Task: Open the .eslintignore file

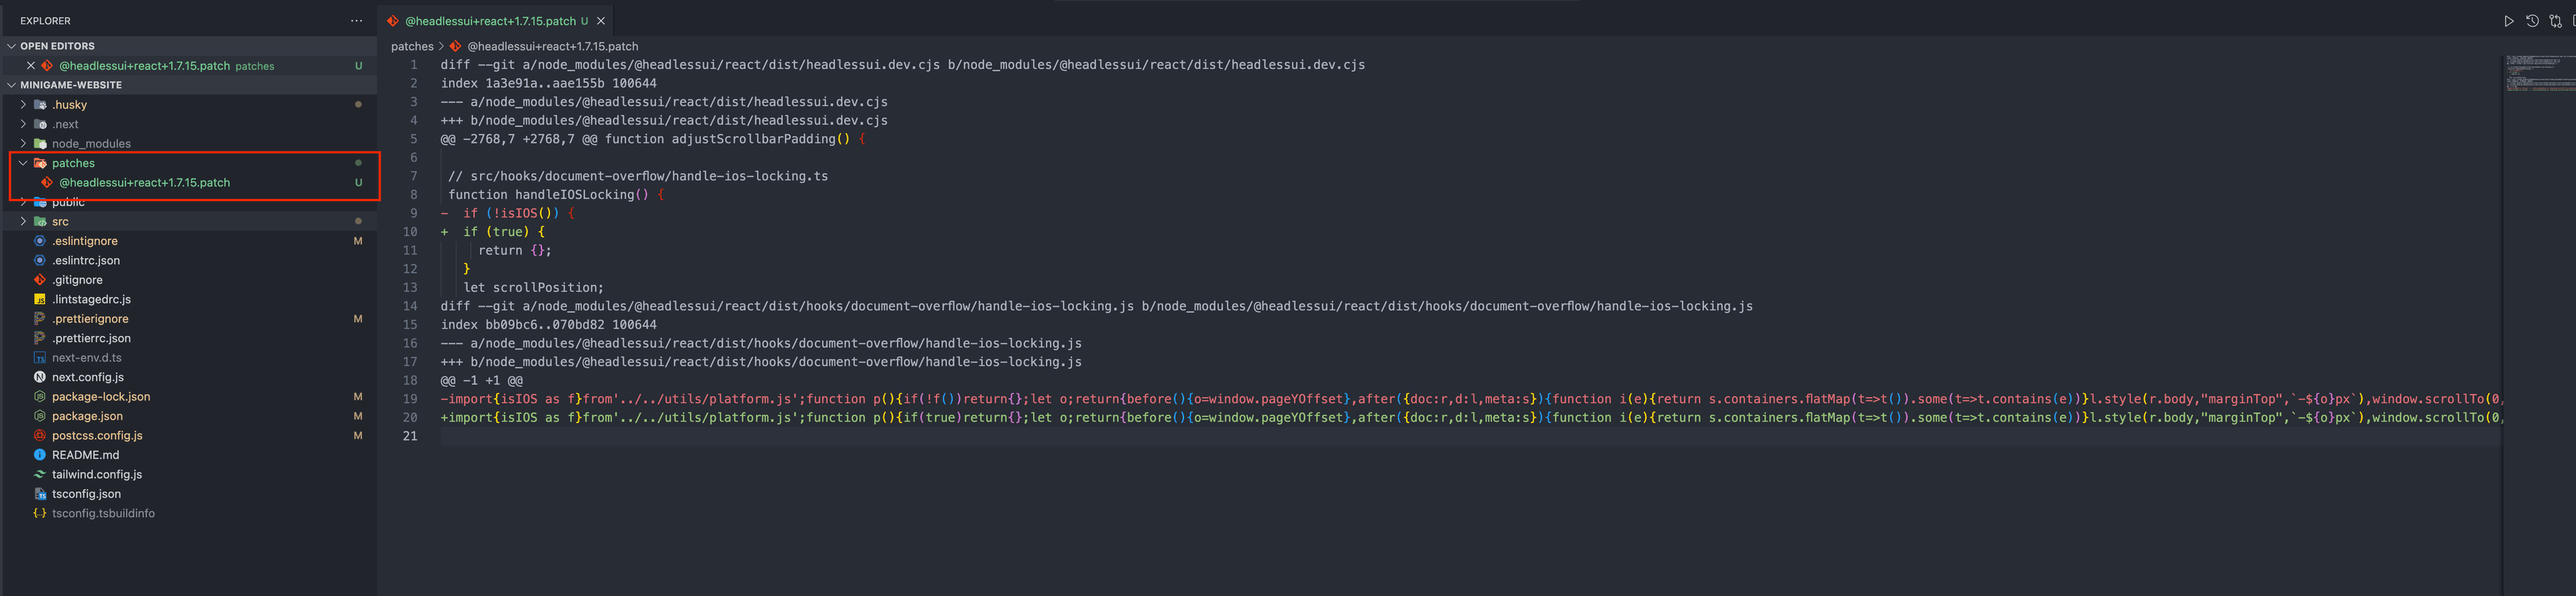Action: 85,241
